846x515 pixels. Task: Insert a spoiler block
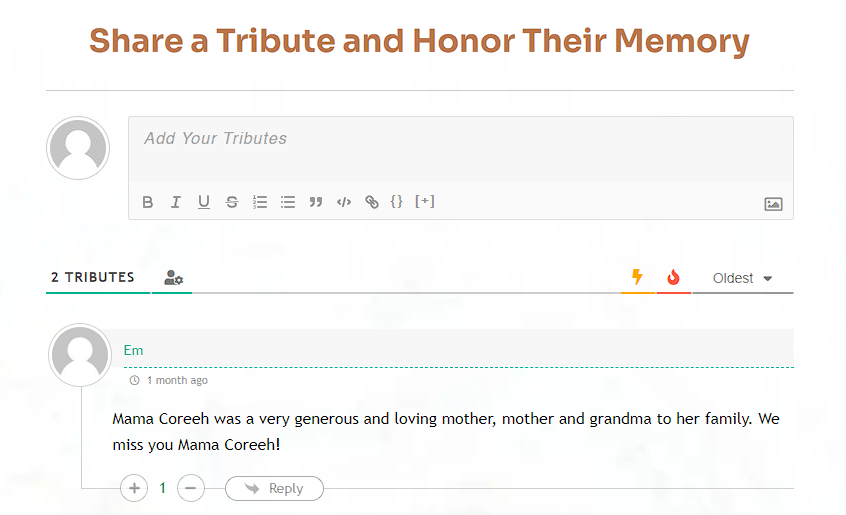pyautogui.click(x=425, y=202)
